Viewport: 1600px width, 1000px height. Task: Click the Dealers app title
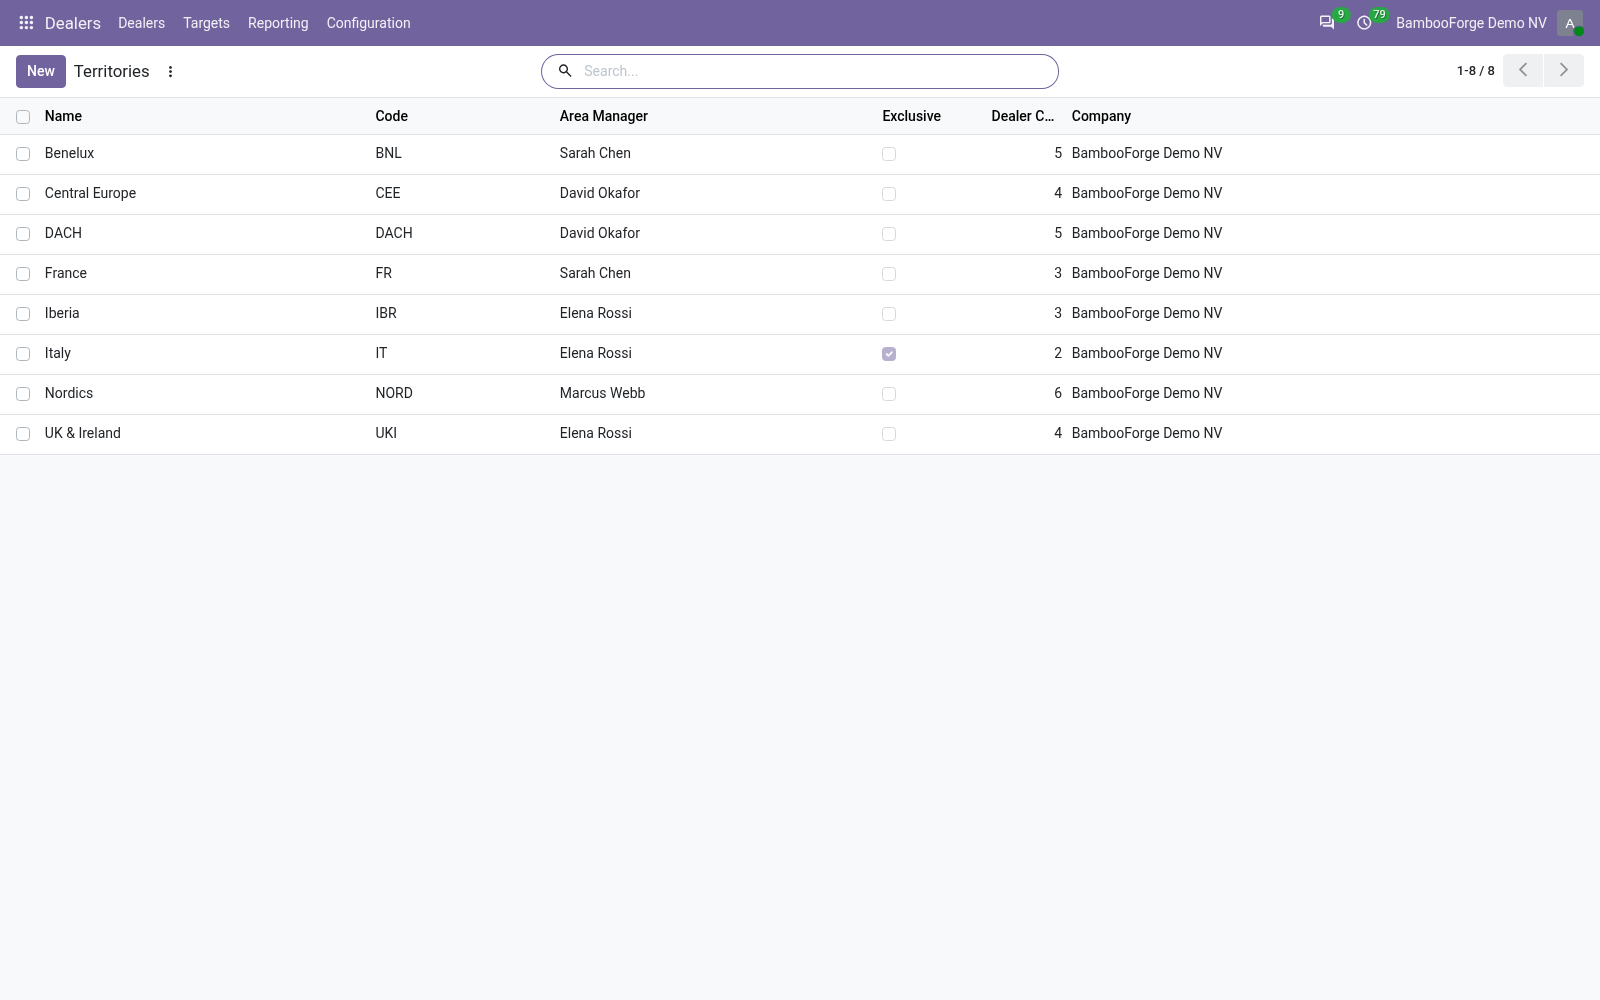pyautogui.click(x=73, y=23)
